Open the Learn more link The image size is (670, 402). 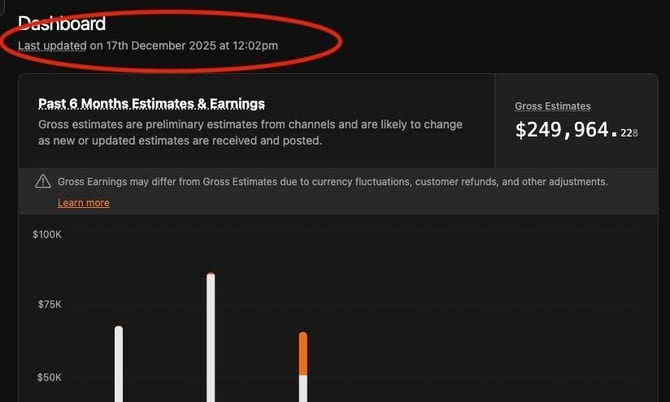click(x=83, y=203)
